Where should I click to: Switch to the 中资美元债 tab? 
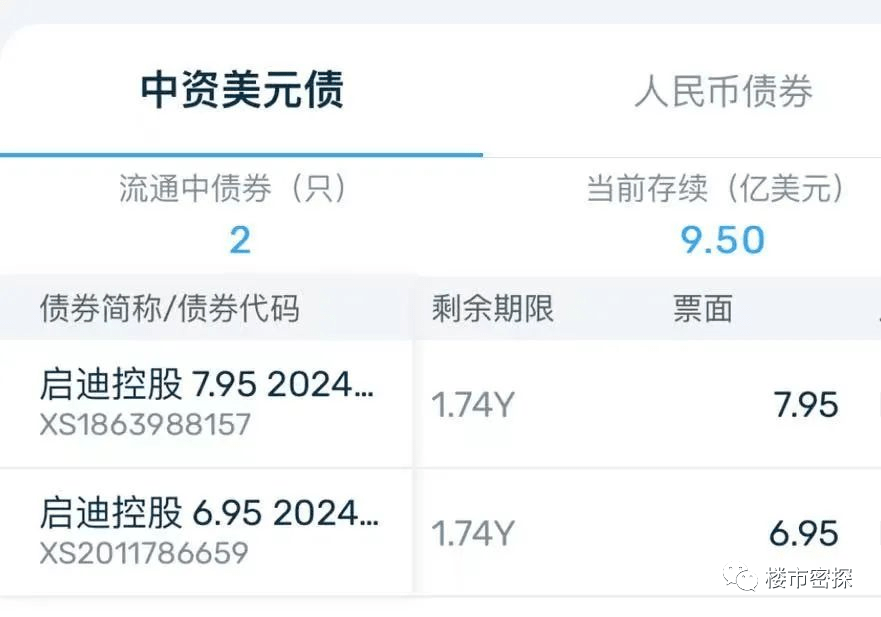pos(241,91)
